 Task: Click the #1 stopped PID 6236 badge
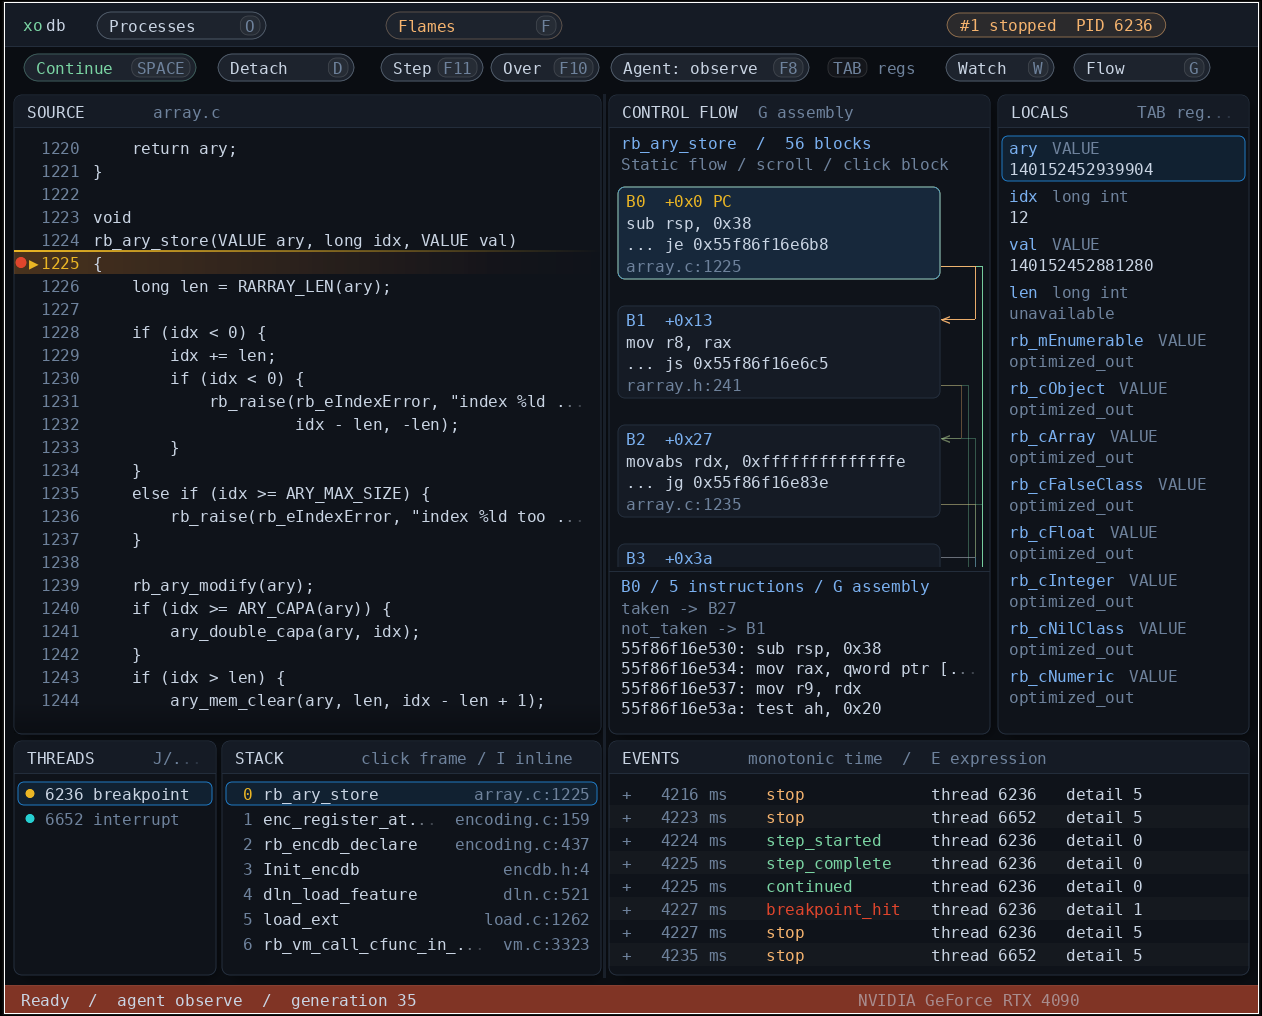tap(1056, 25)
